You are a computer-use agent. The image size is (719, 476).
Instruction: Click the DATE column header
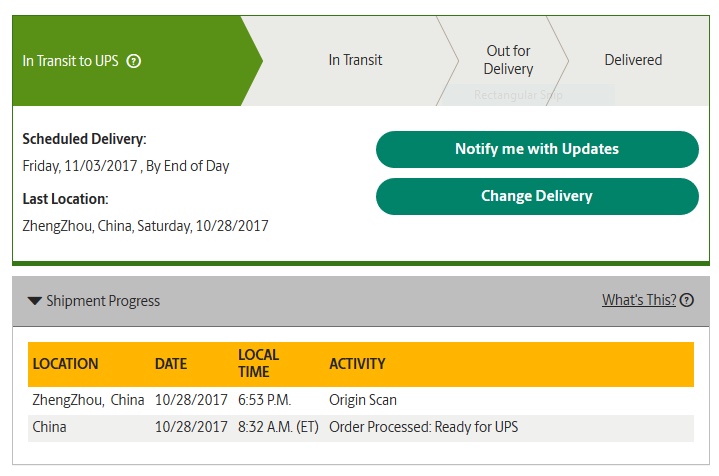tap(171, 364)
